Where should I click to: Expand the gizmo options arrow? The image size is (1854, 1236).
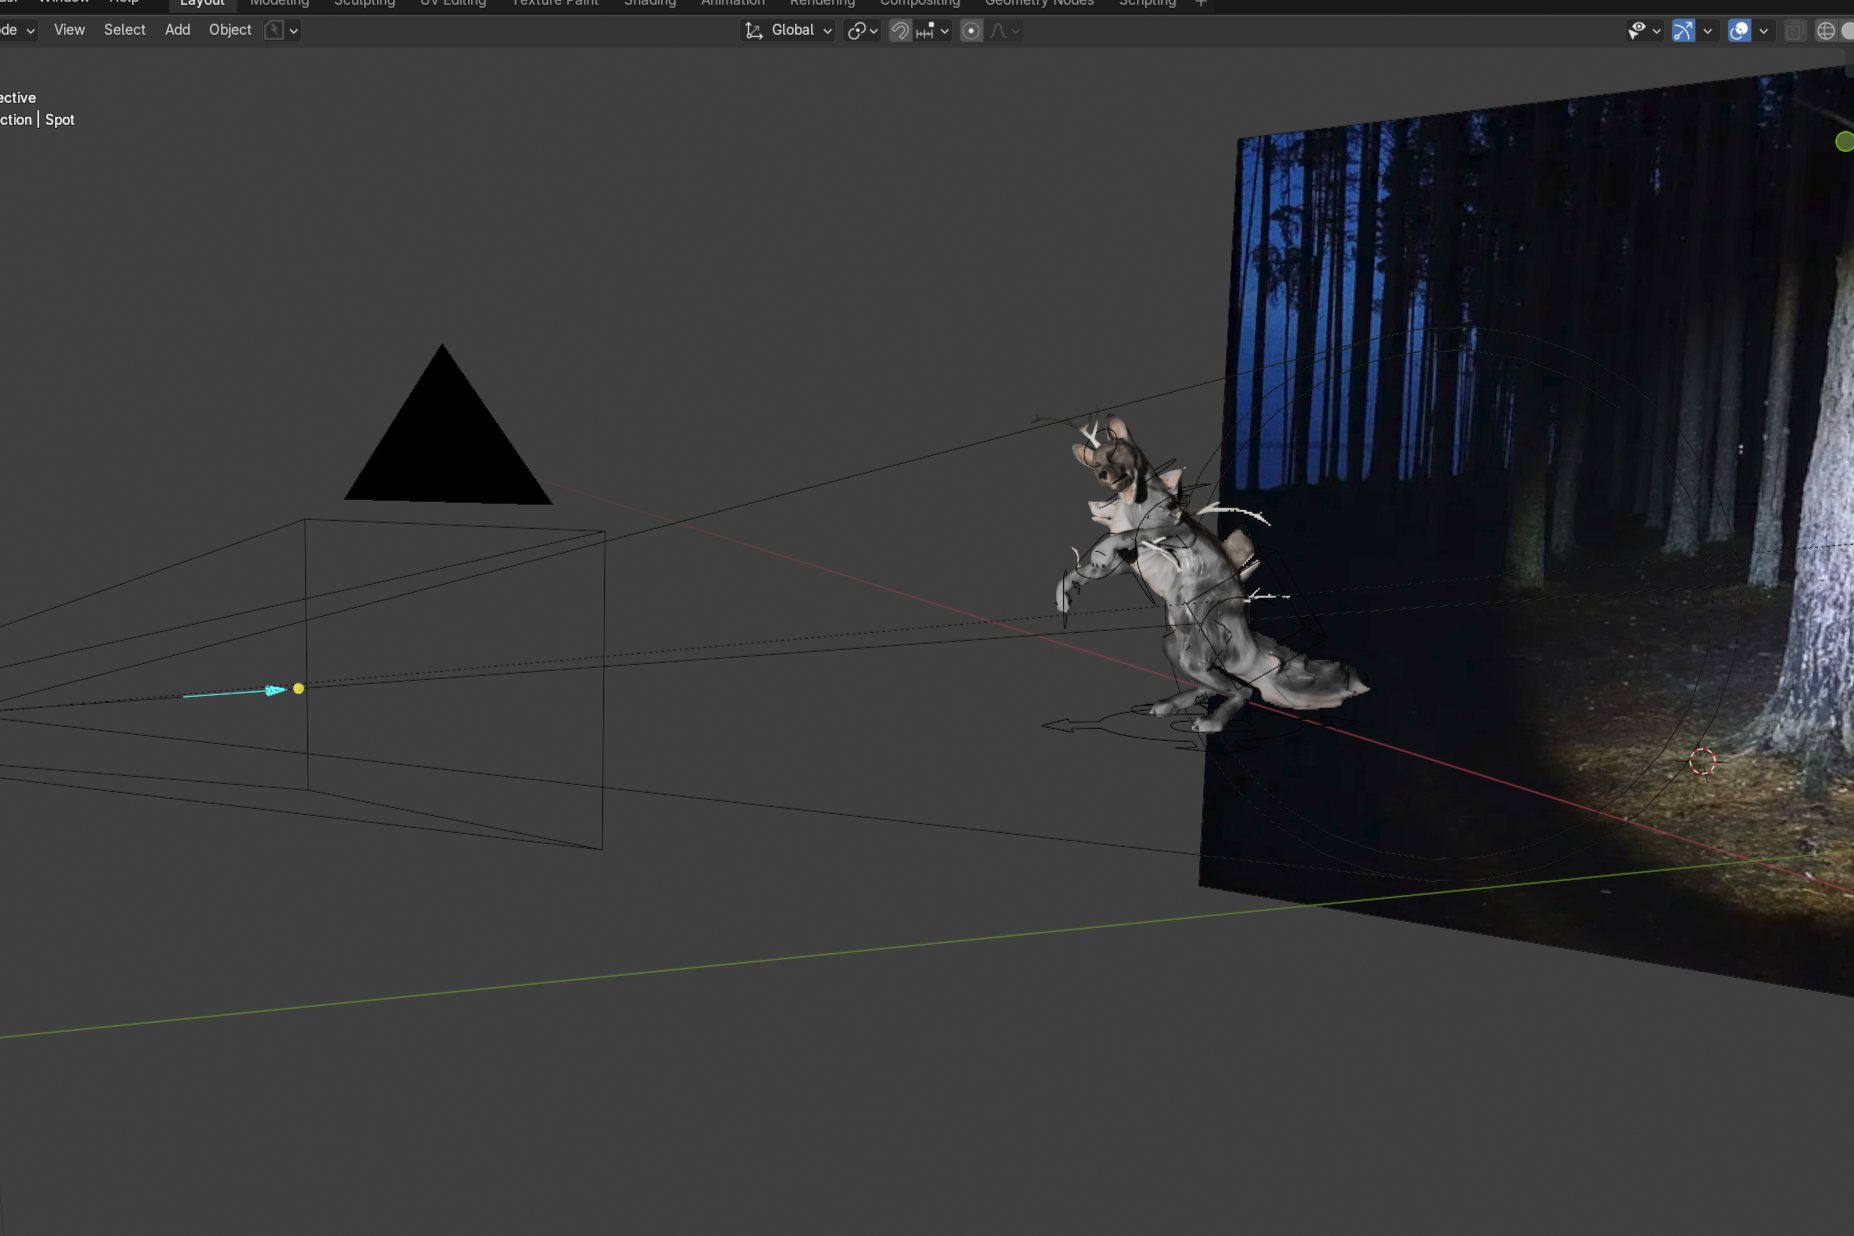(x=1708, y=31)
